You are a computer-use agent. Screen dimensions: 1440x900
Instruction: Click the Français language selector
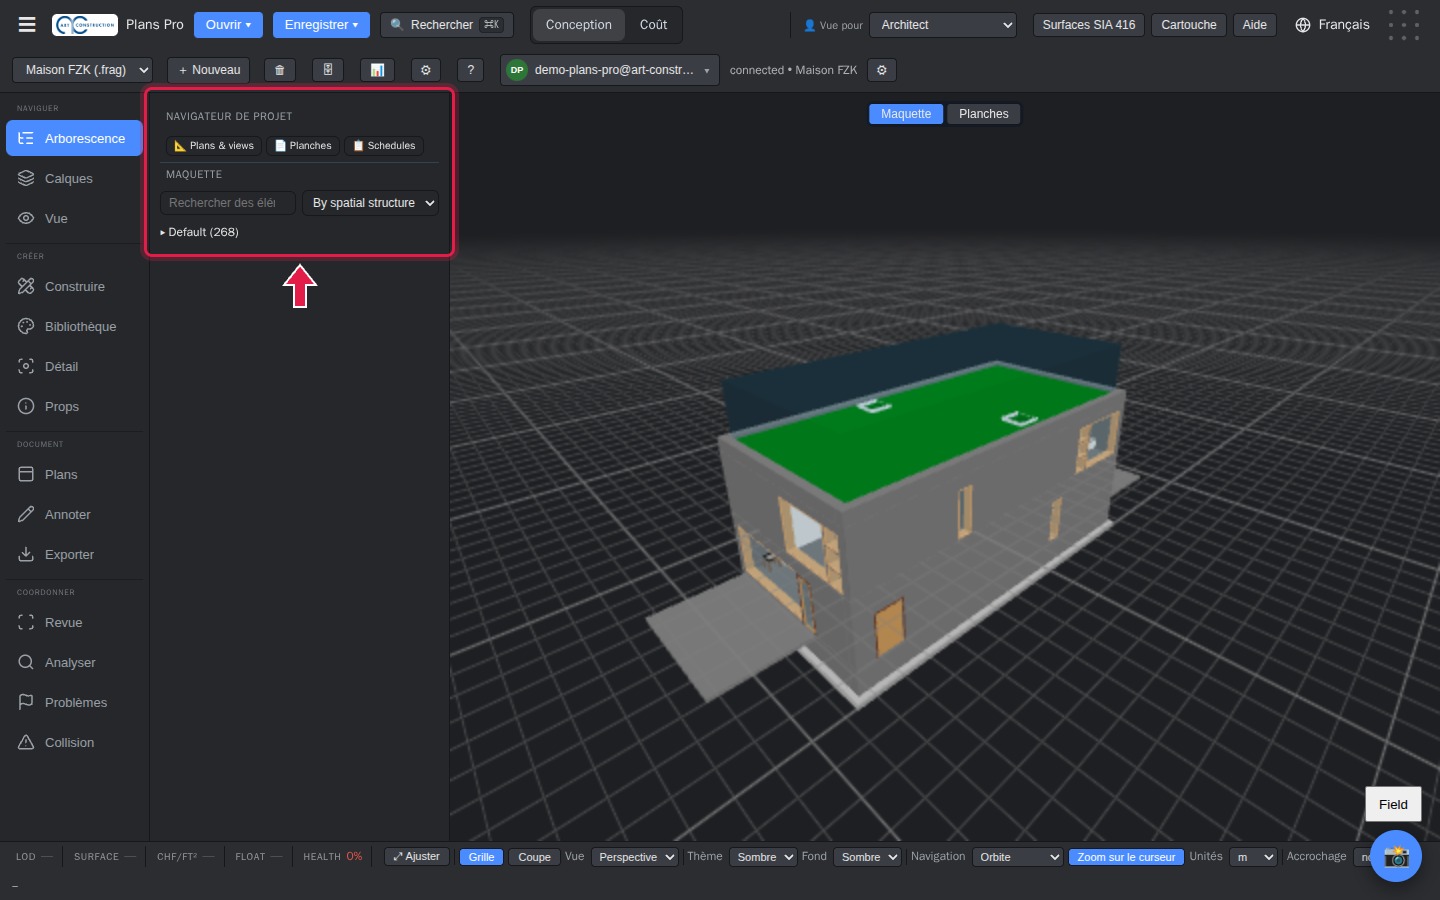pyautogui.click(x=1332, y=25)
